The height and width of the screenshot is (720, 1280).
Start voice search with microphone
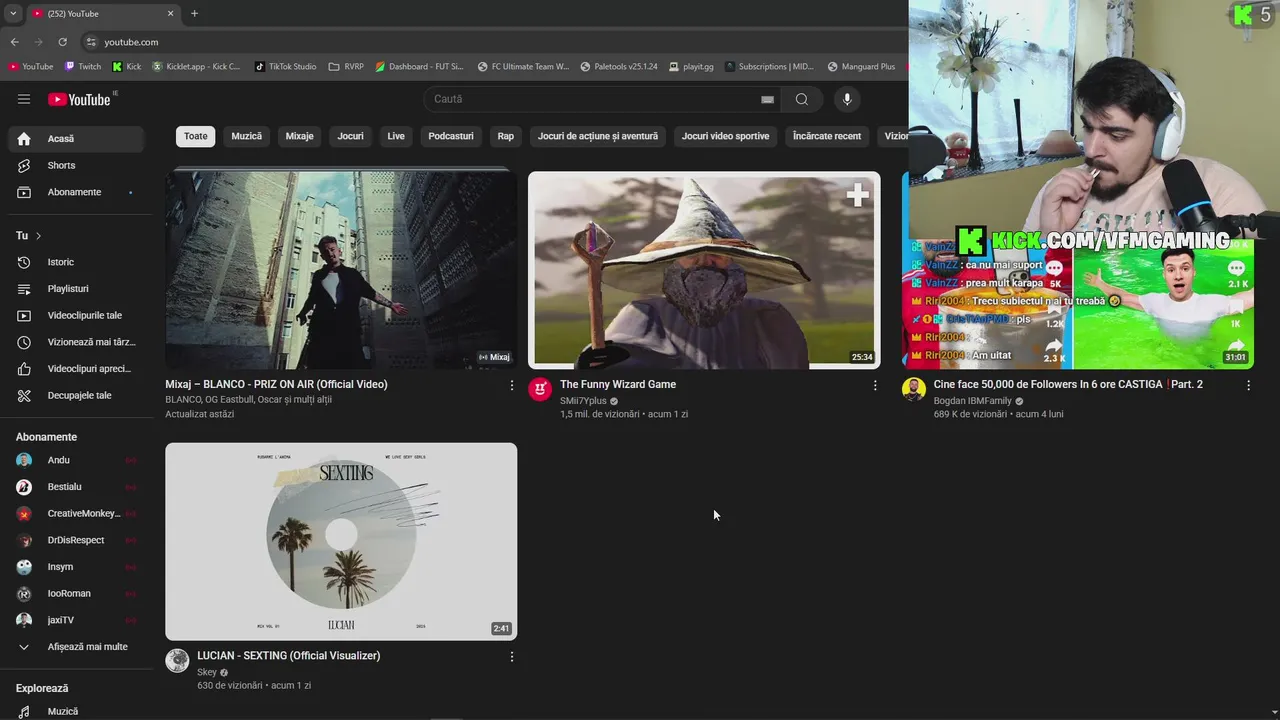point(847,99)
